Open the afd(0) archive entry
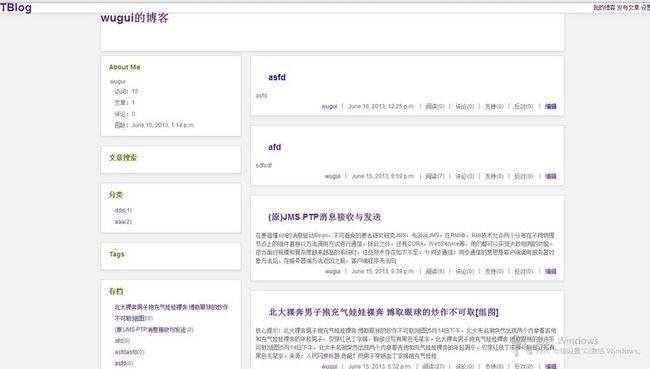The height and width of the screenshot is (369, 650). tap(122, 341)
